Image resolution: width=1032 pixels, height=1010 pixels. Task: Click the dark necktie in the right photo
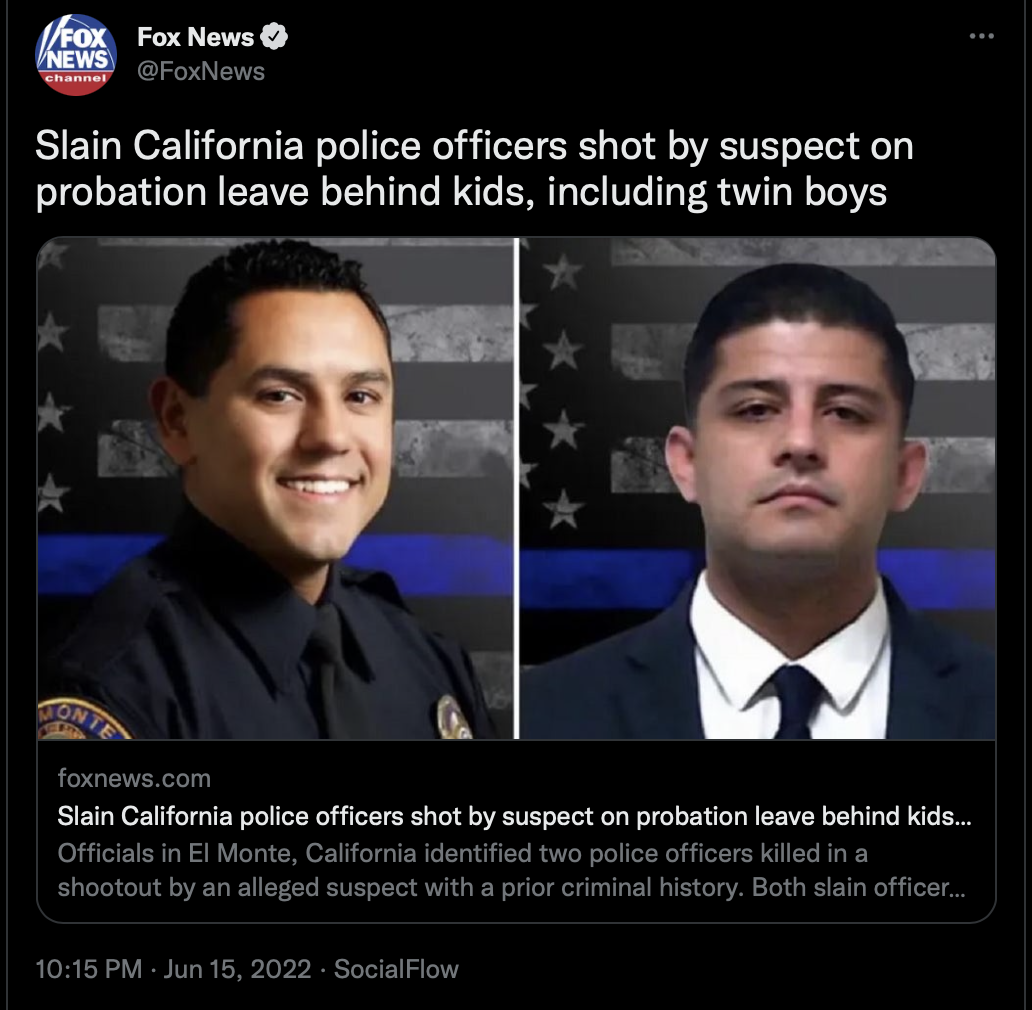point(798,701)
